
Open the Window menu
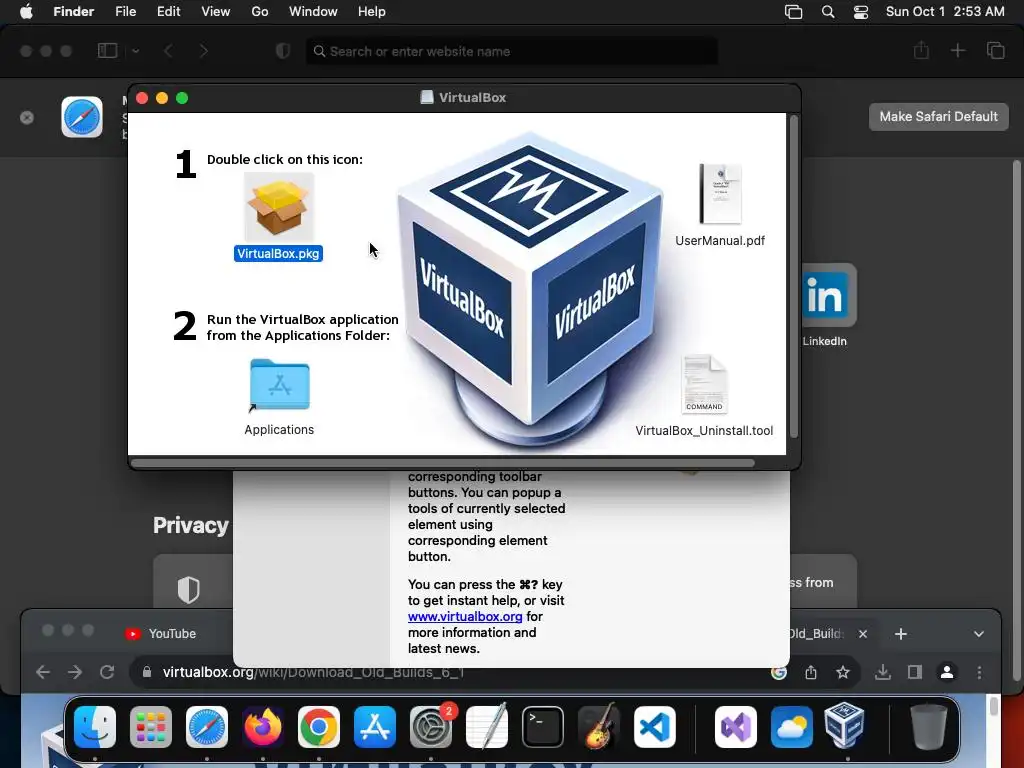(313, 12)
